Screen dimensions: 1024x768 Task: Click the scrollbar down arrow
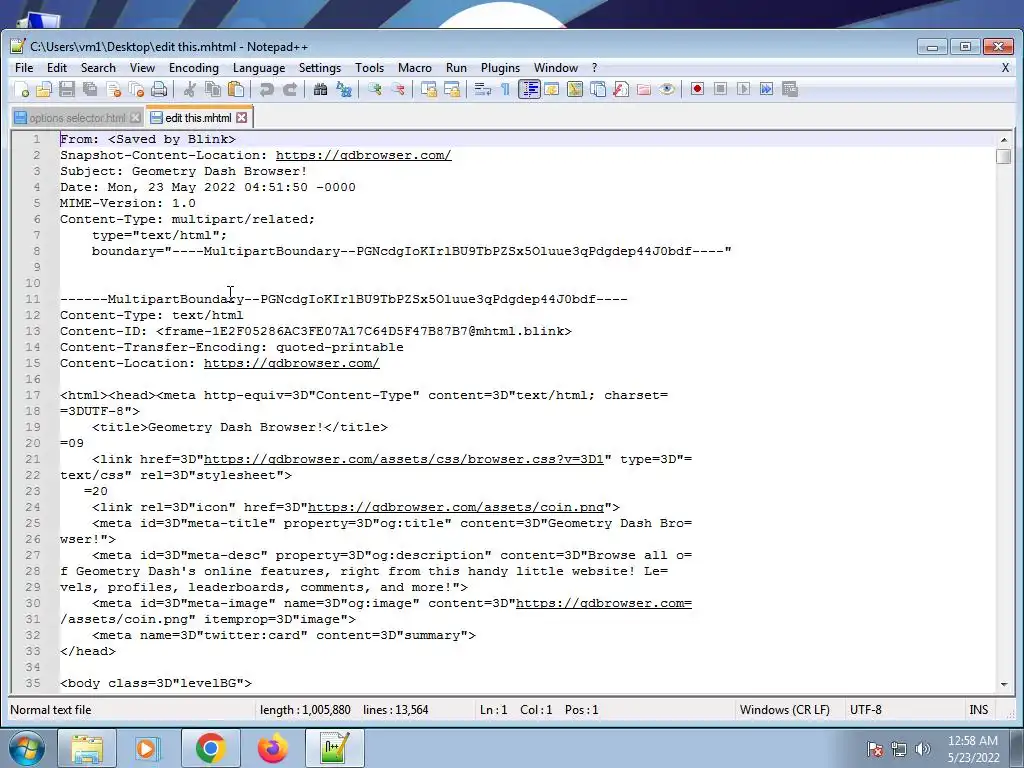point(1004,684)
